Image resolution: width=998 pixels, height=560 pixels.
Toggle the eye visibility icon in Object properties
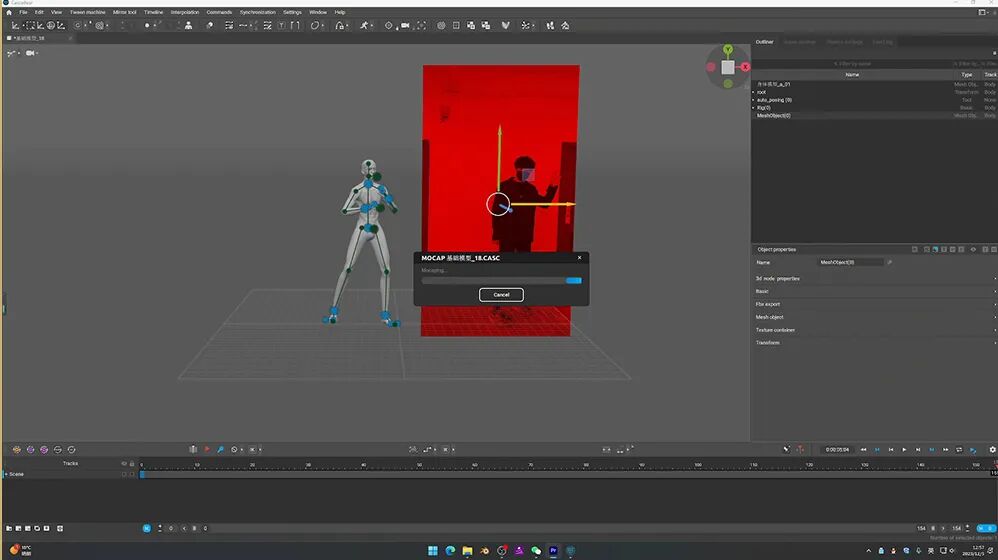point(973,249)
